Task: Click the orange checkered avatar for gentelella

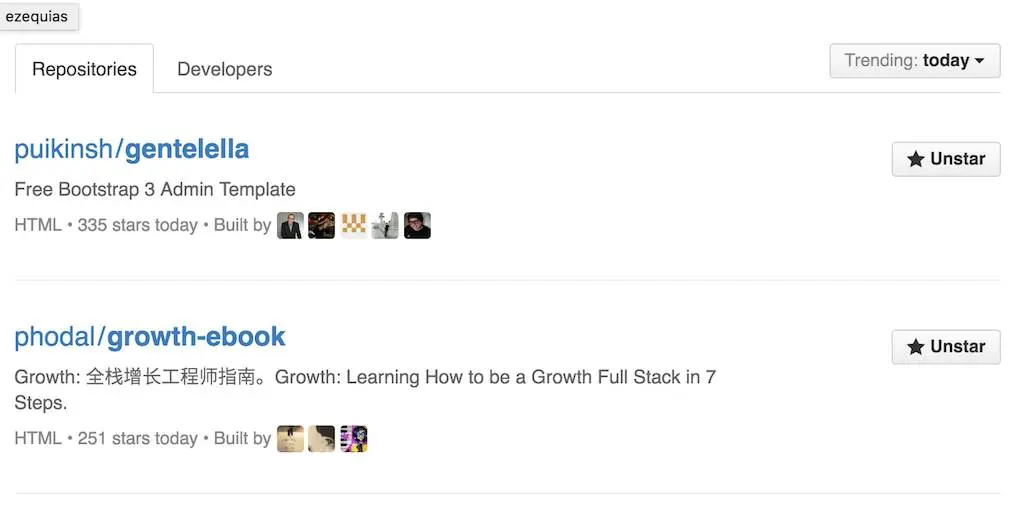Action: [353, 225]
